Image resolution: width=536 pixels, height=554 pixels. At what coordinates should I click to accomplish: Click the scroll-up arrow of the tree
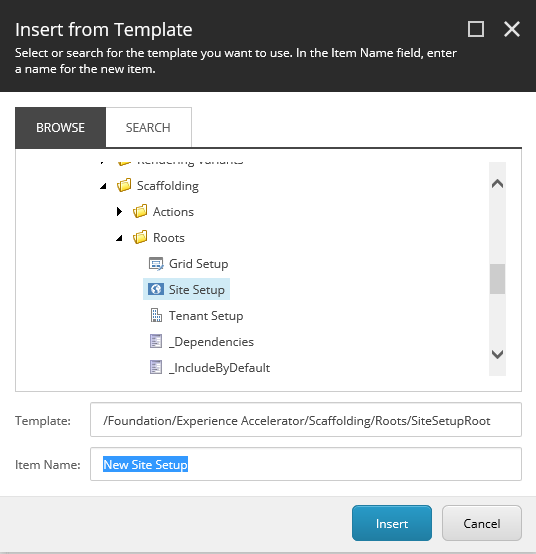pos(497,183)
